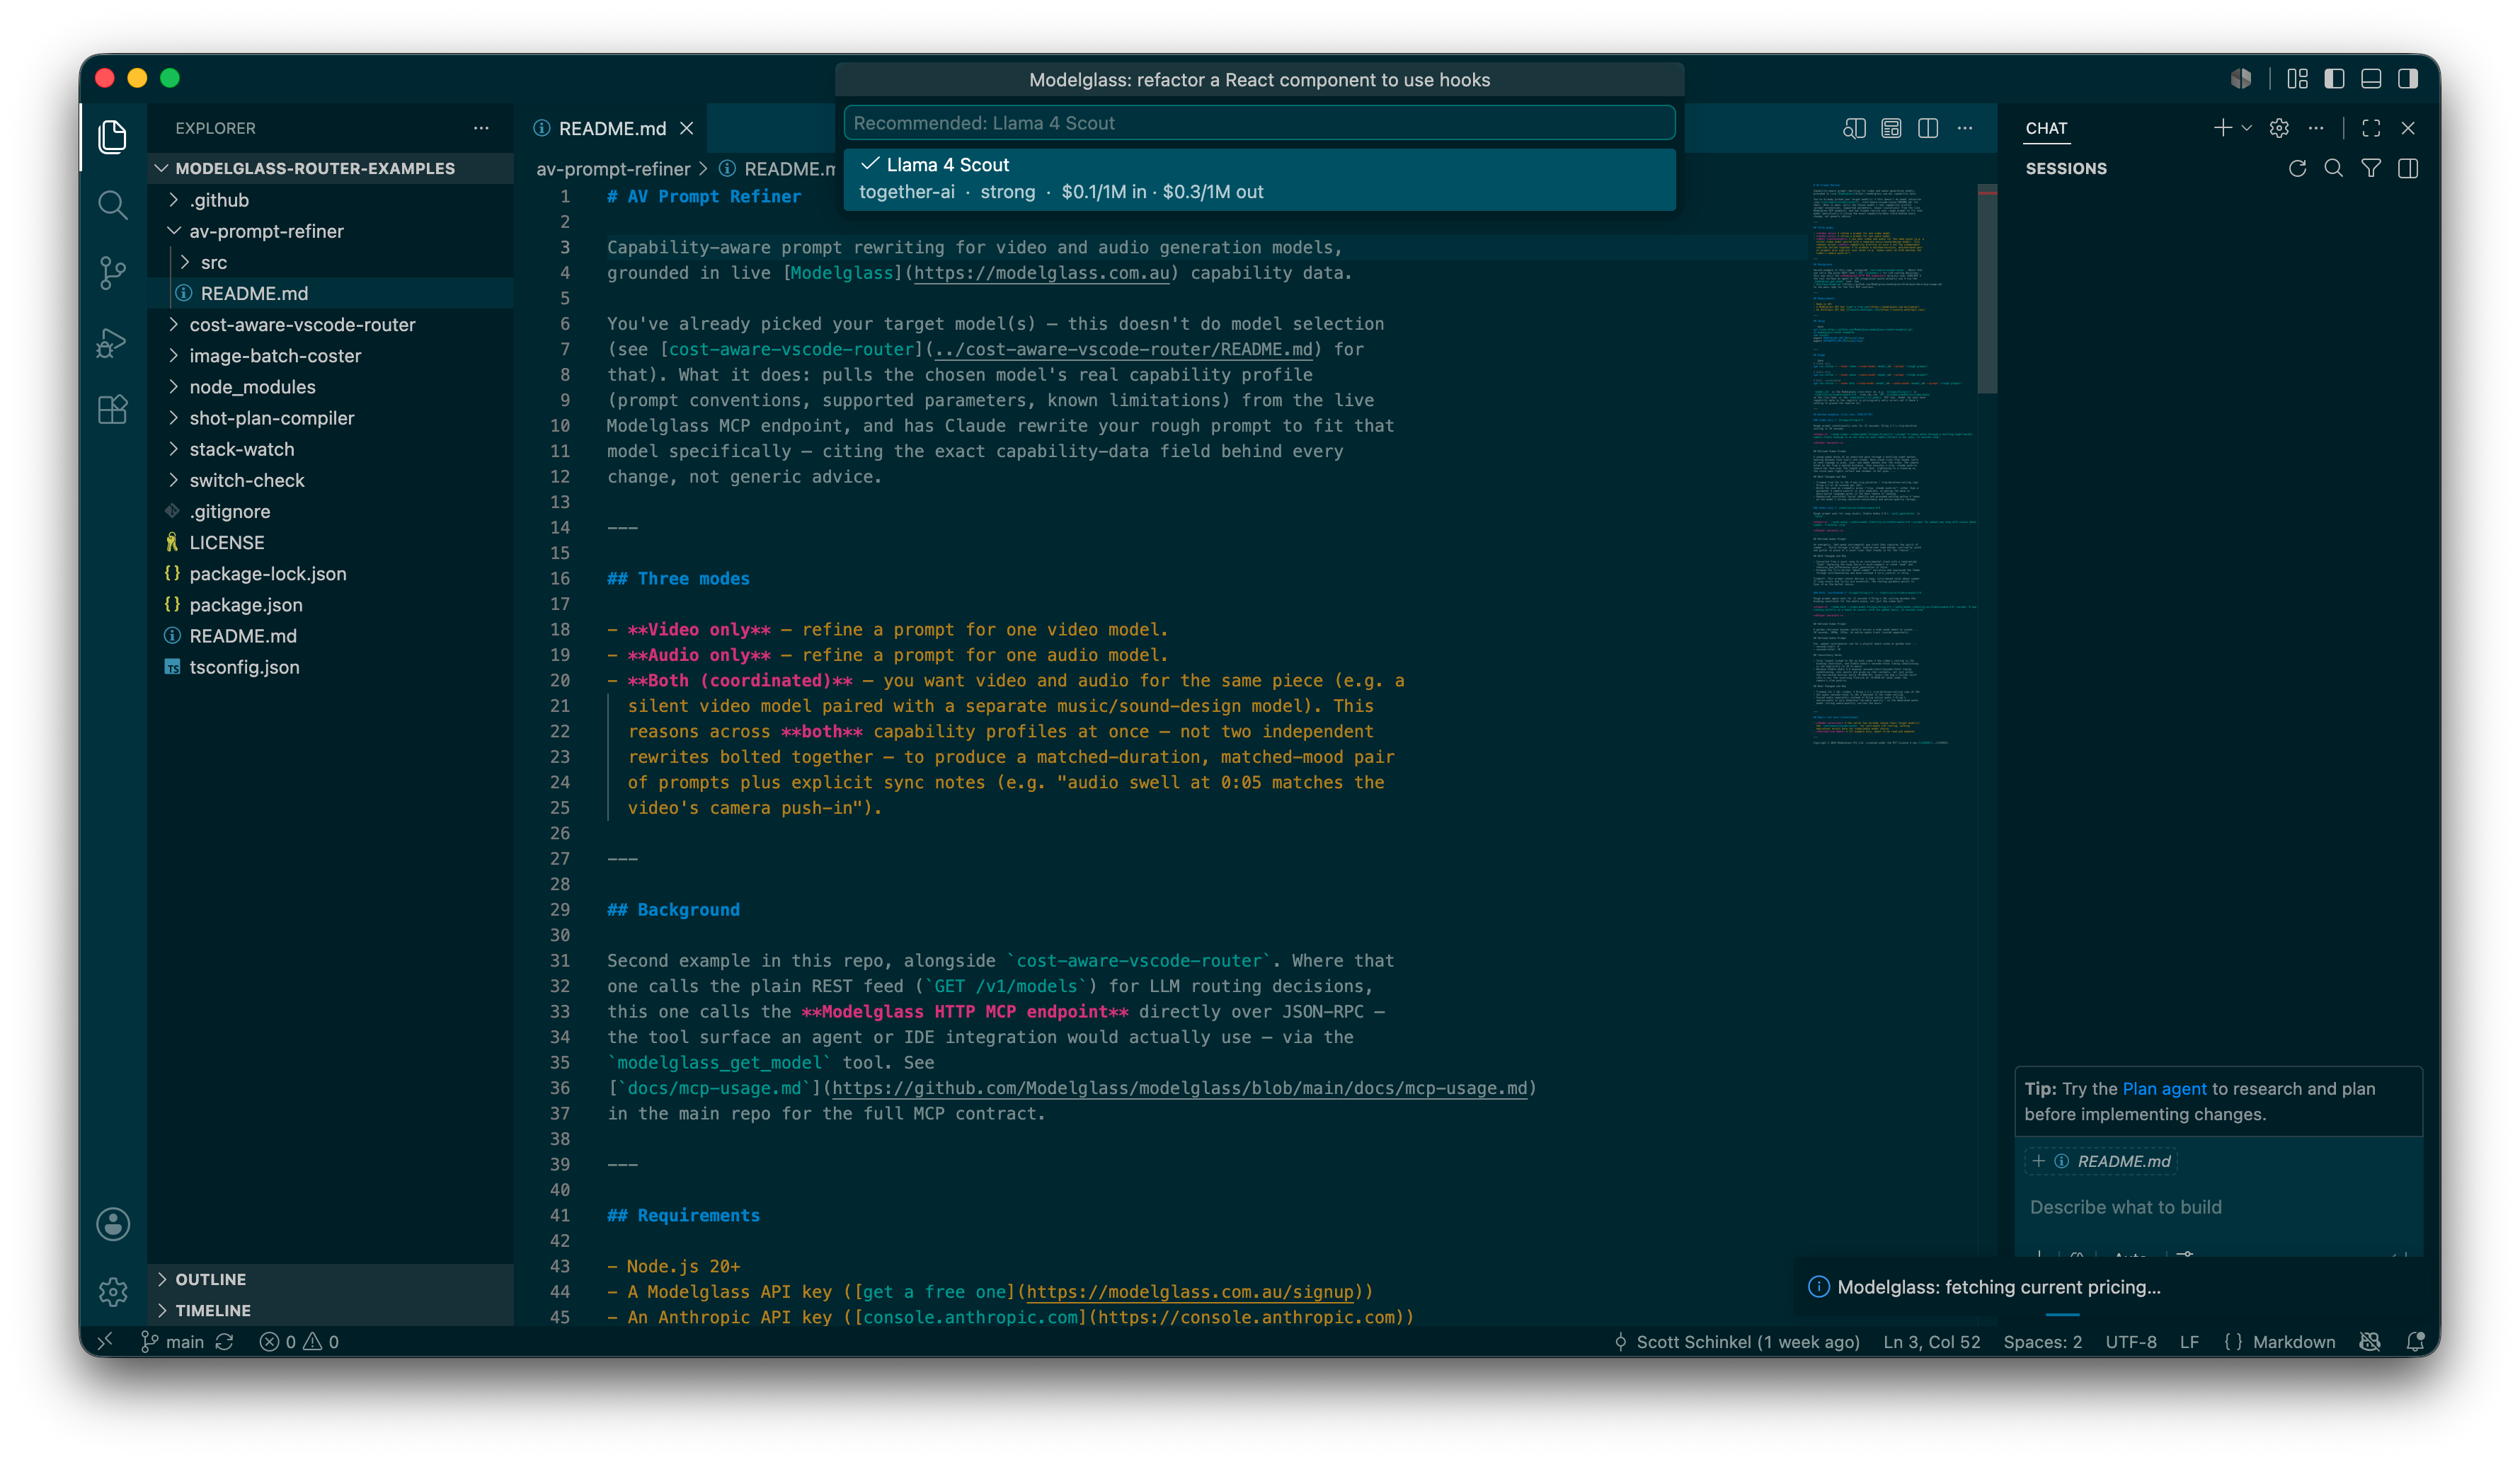2520x1462 pixels.
Task: Expand the cost-aware-vscode-router folder
Action: click(x=330, y=324)
